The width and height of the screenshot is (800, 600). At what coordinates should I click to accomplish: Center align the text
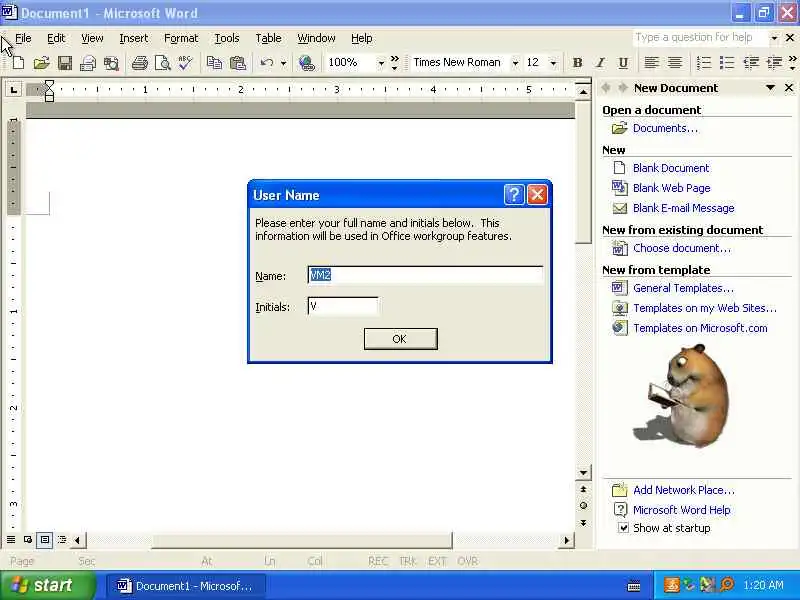pos(674,63)
